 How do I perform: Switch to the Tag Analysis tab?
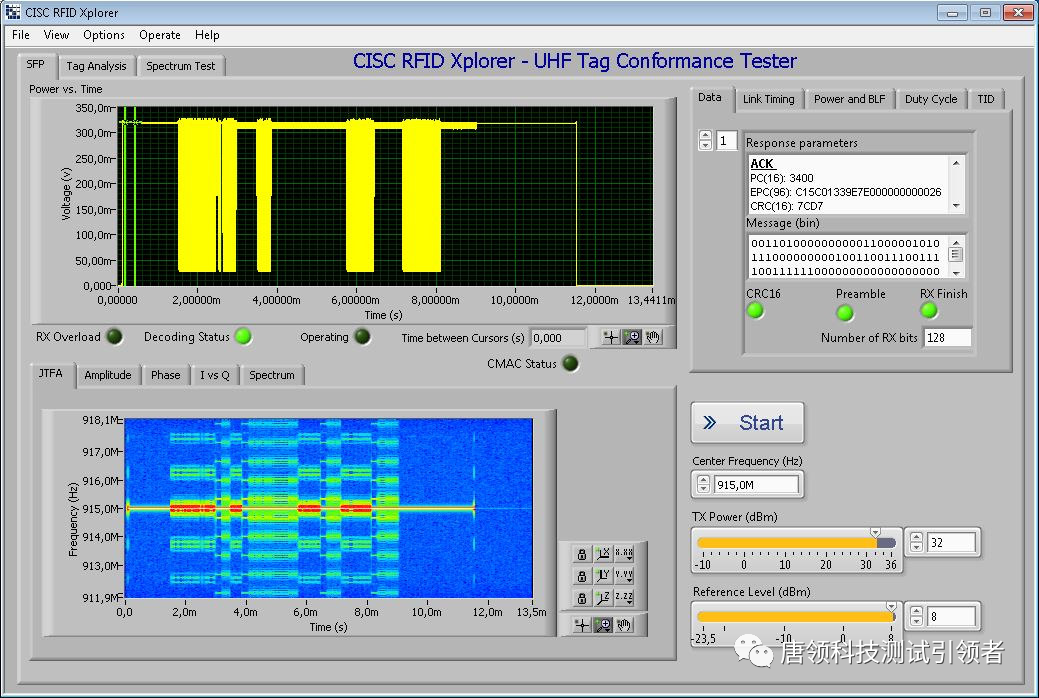(96, 66)
